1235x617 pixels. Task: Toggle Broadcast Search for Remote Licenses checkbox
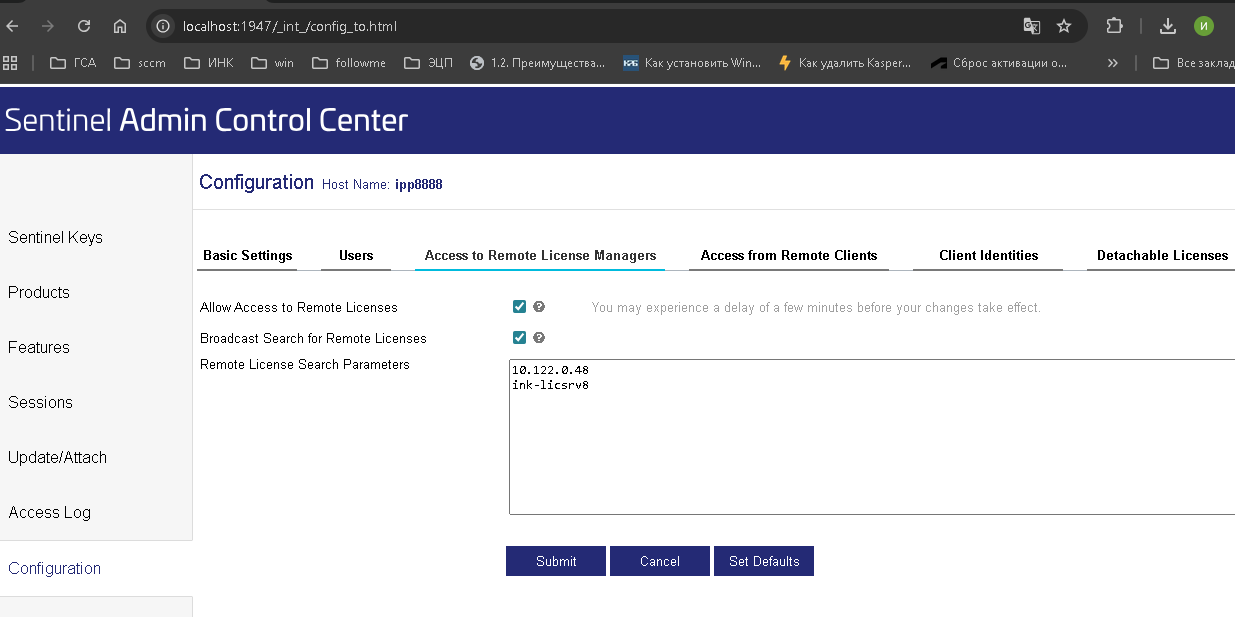click(519, 338)
